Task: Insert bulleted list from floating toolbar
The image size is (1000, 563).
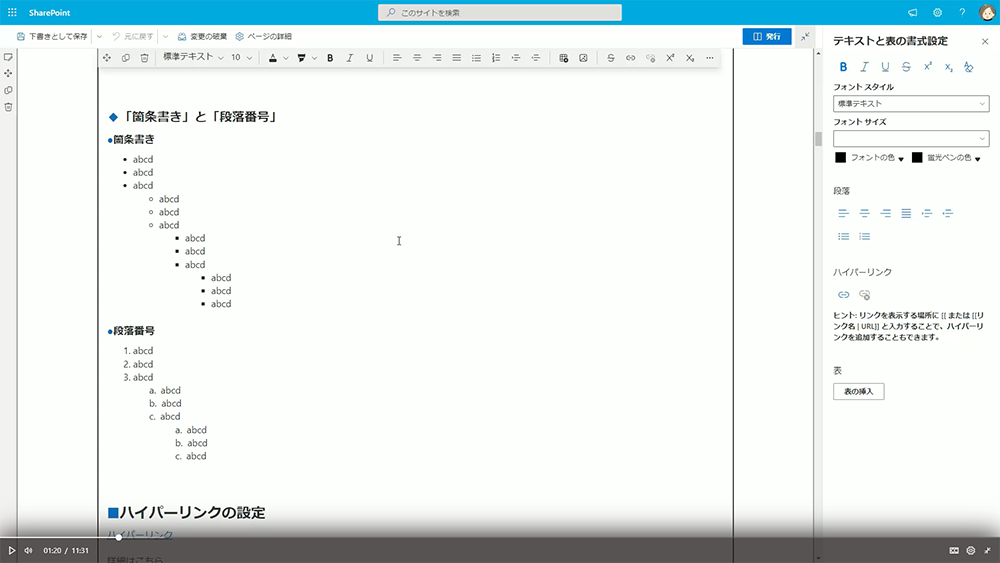Action: [476, 58]
